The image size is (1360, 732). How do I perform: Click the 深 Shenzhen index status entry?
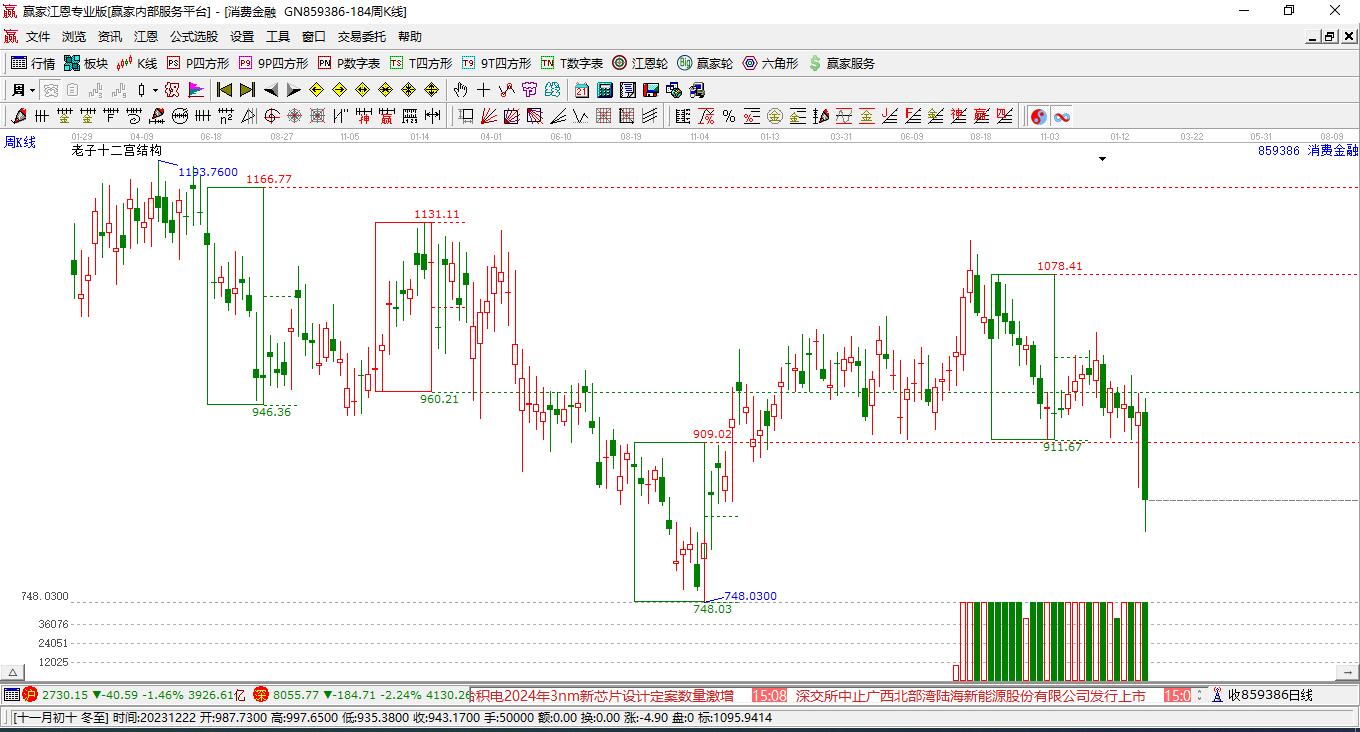pos(362,694)
